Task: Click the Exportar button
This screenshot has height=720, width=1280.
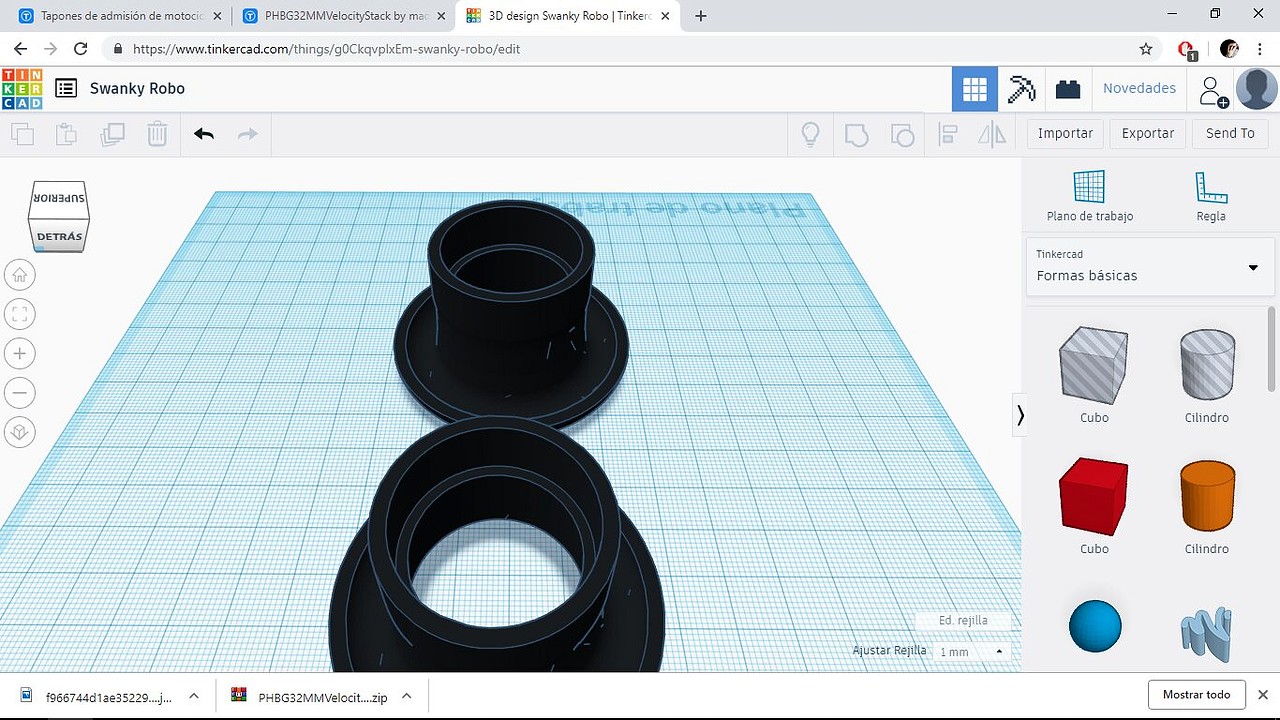Action: 1148,133
